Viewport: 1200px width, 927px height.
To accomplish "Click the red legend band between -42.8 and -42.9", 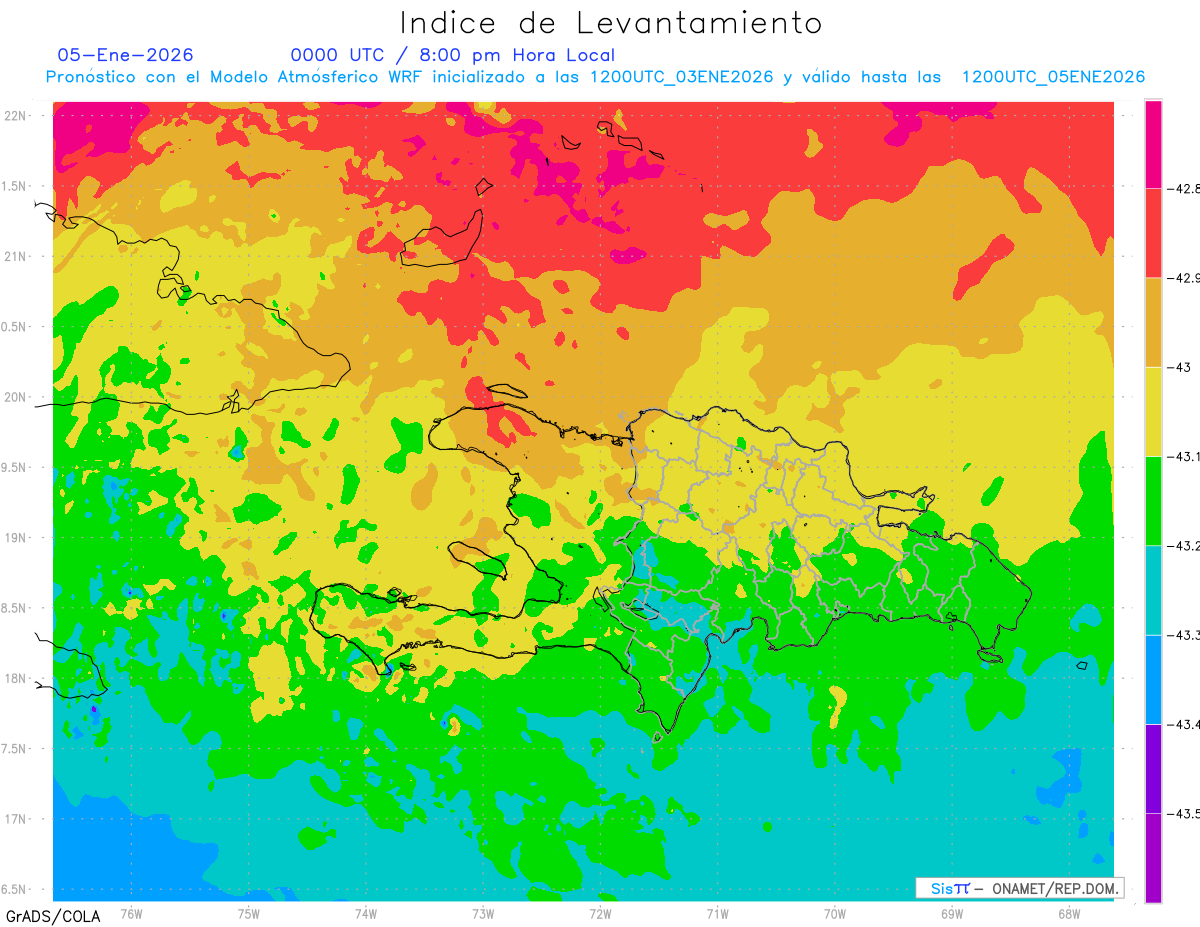I will coord(1153,233).
